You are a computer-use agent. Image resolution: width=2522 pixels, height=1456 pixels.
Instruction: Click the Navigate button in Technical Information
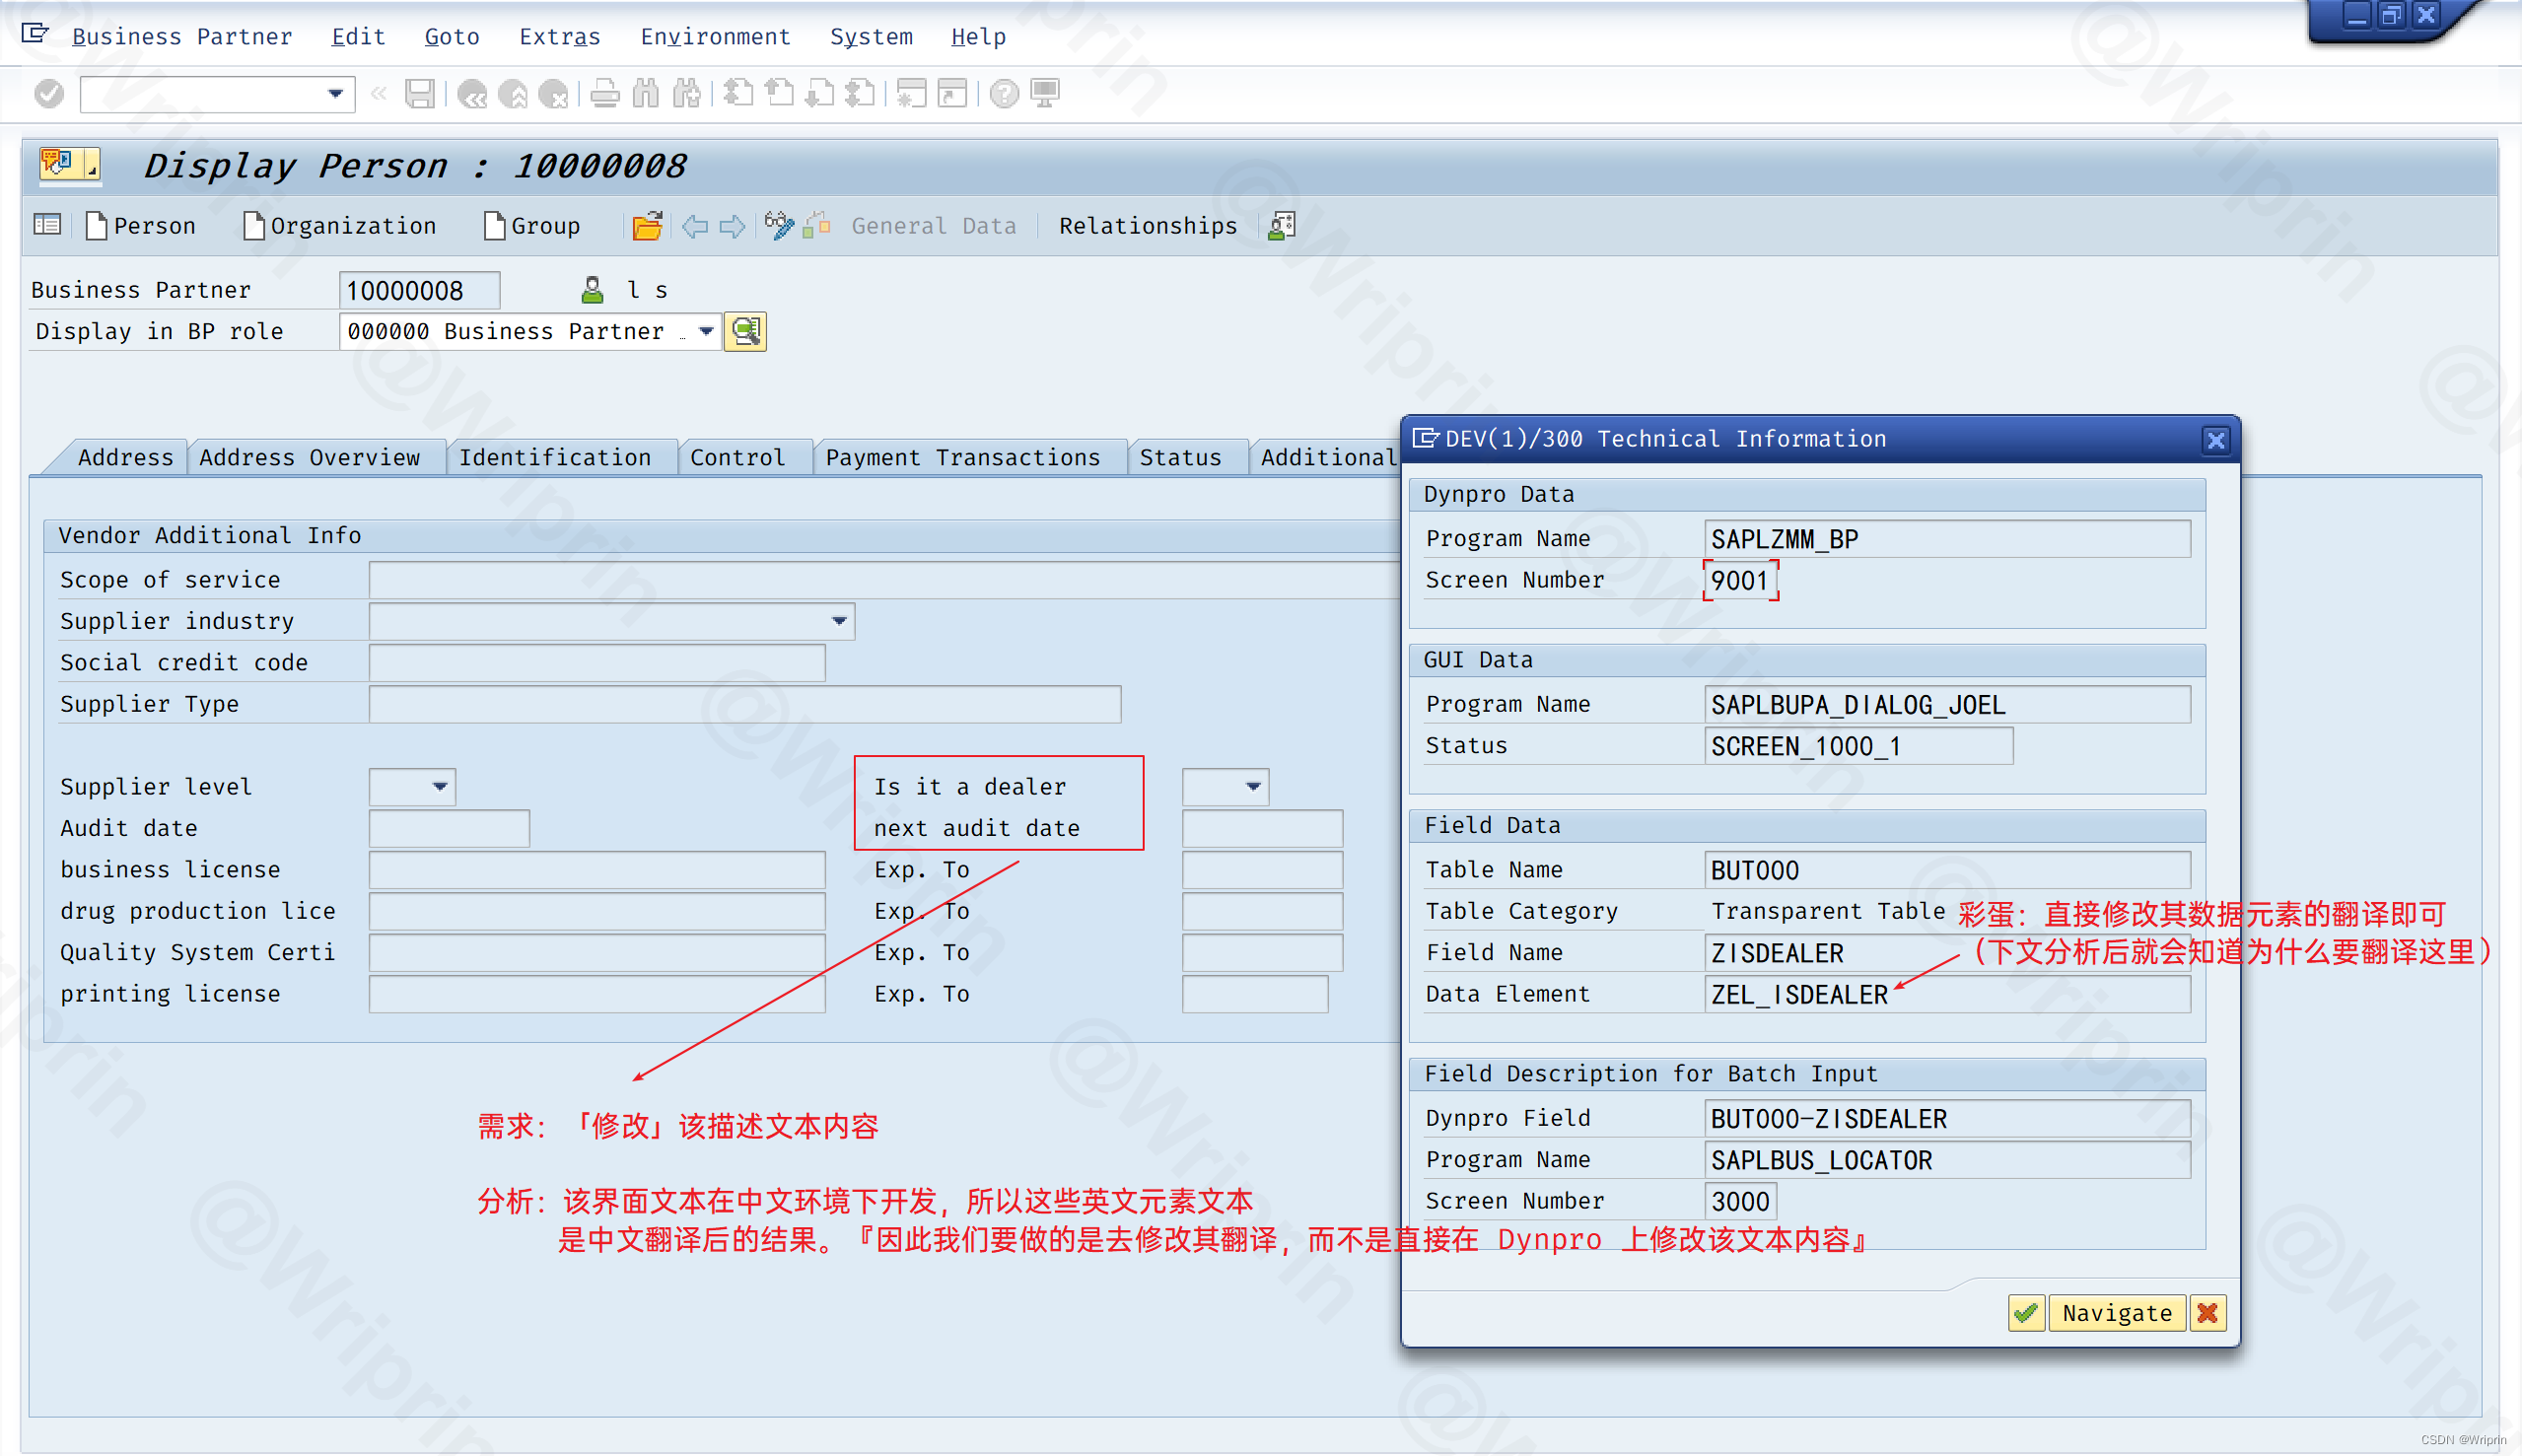point(2117,1312)
